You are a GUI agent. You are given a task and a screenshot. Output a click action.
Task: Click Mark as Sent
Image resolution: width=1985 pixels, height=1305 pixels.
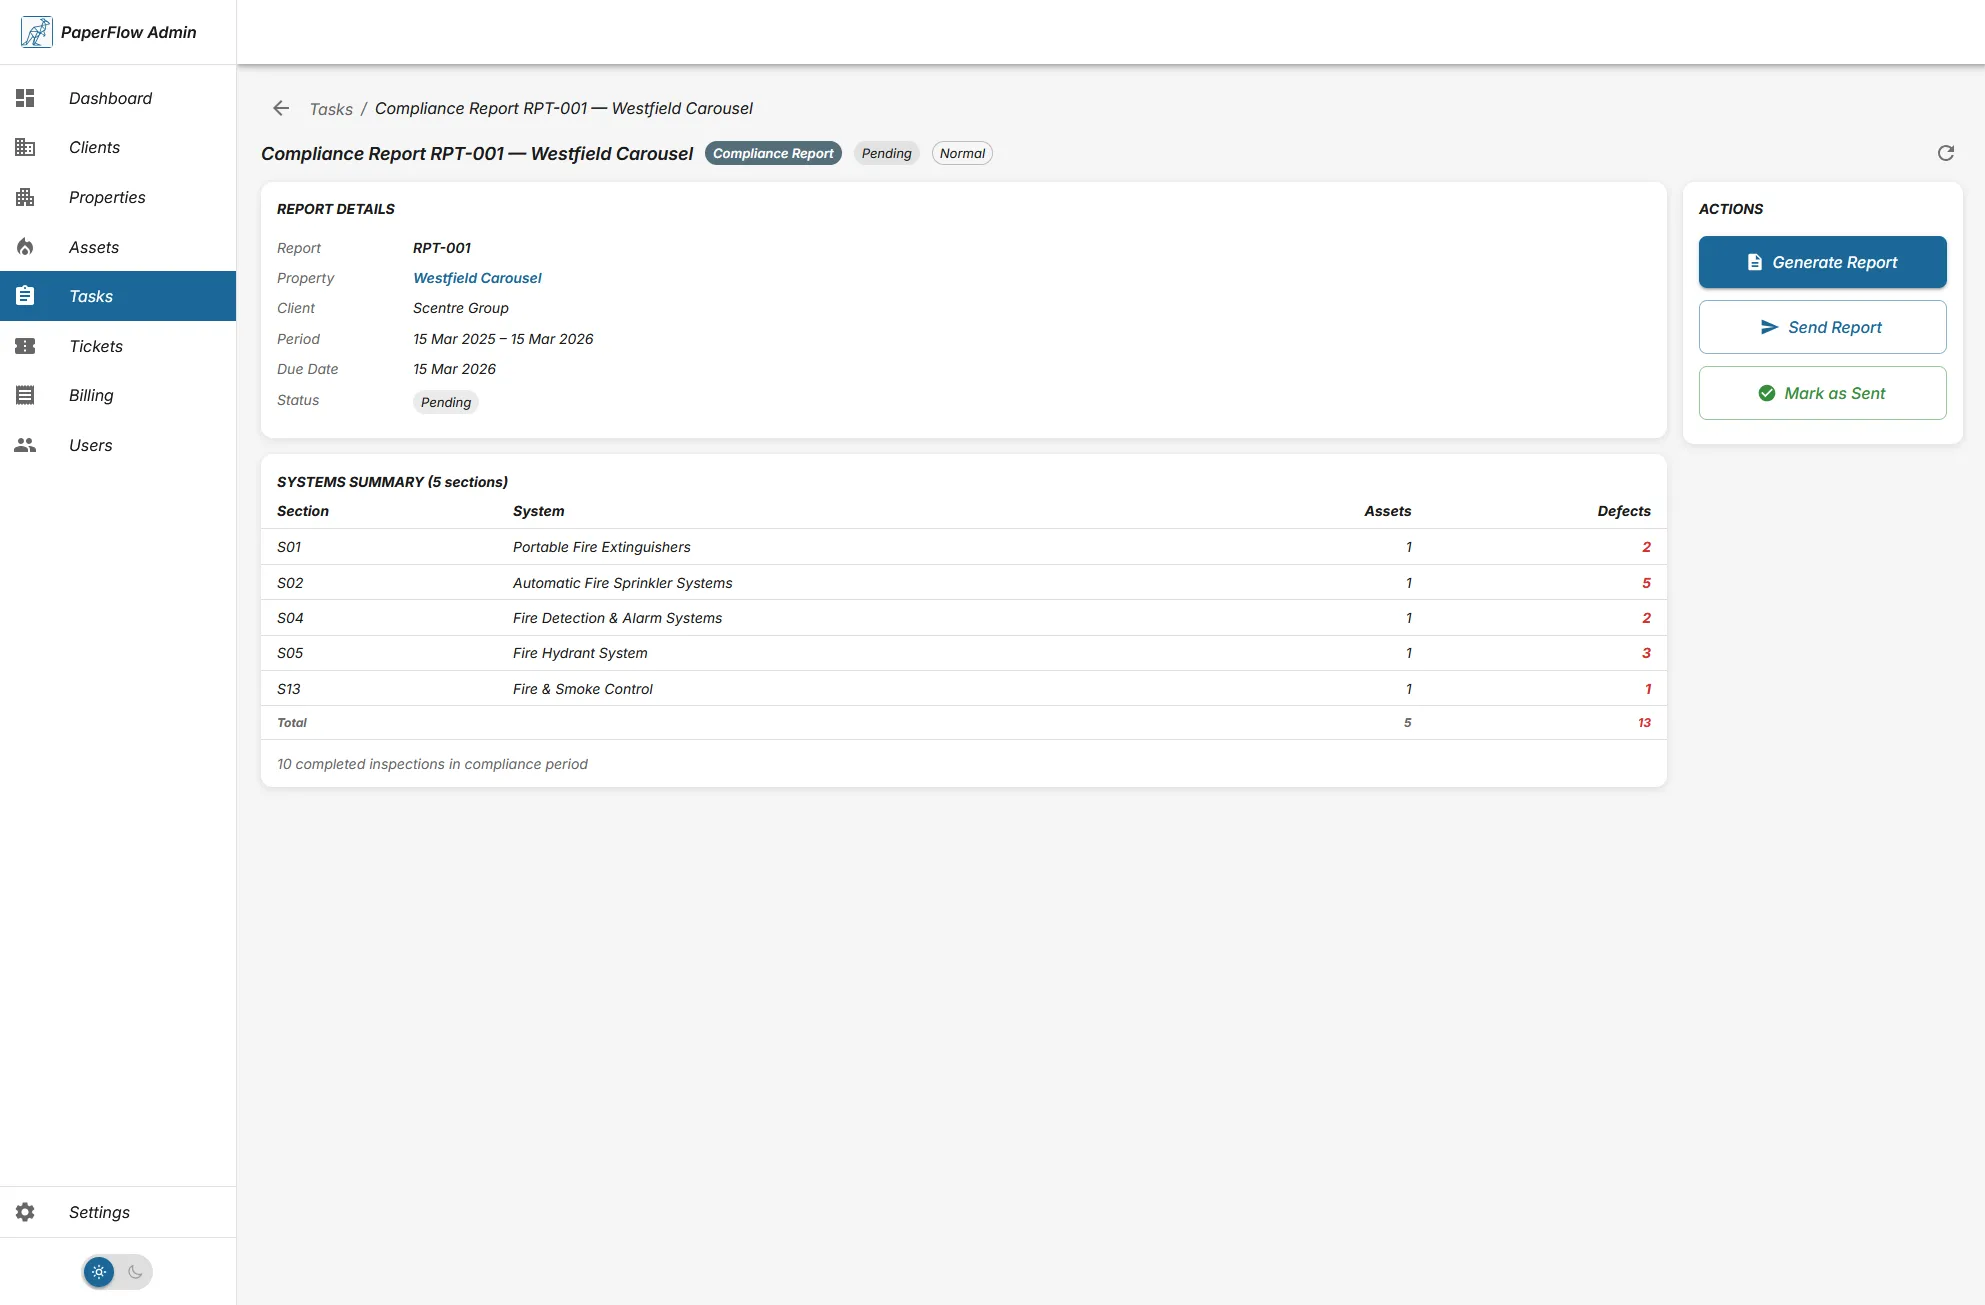[x=1822, y=392]
